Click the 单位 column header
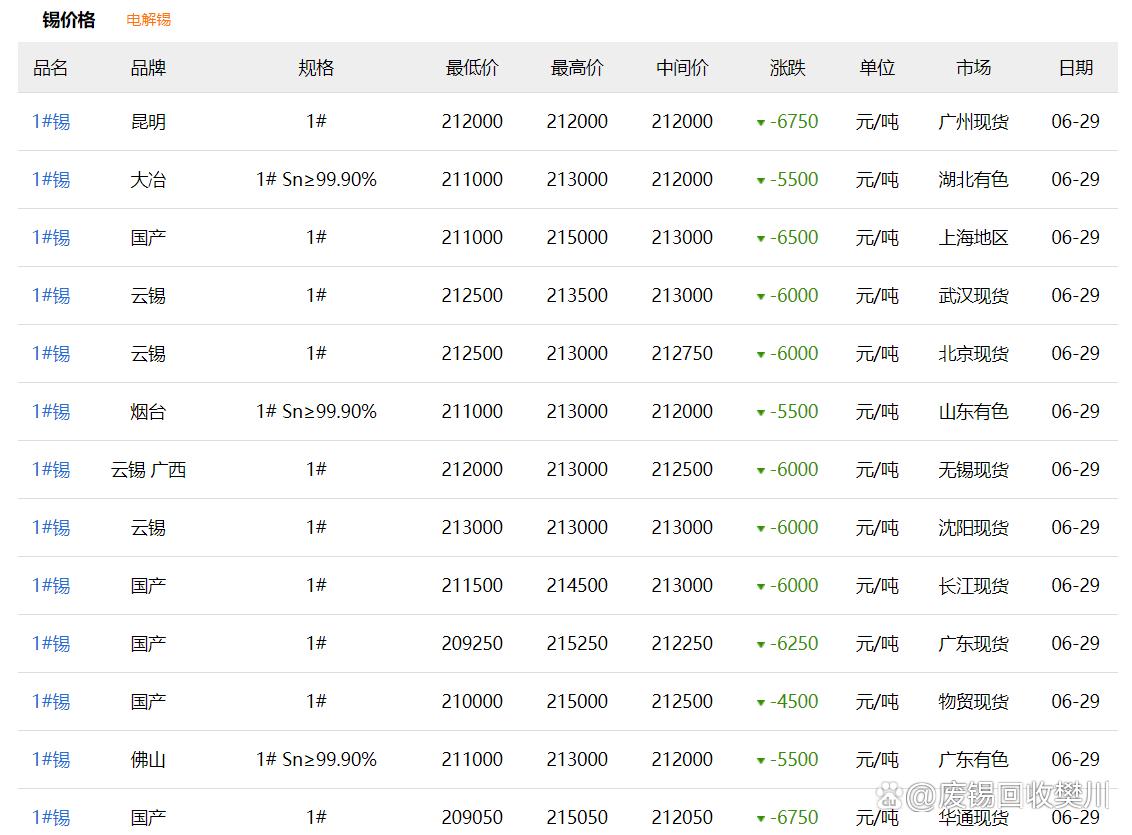Viewport: 1132px width, 835px height. [x=877, y=68]
